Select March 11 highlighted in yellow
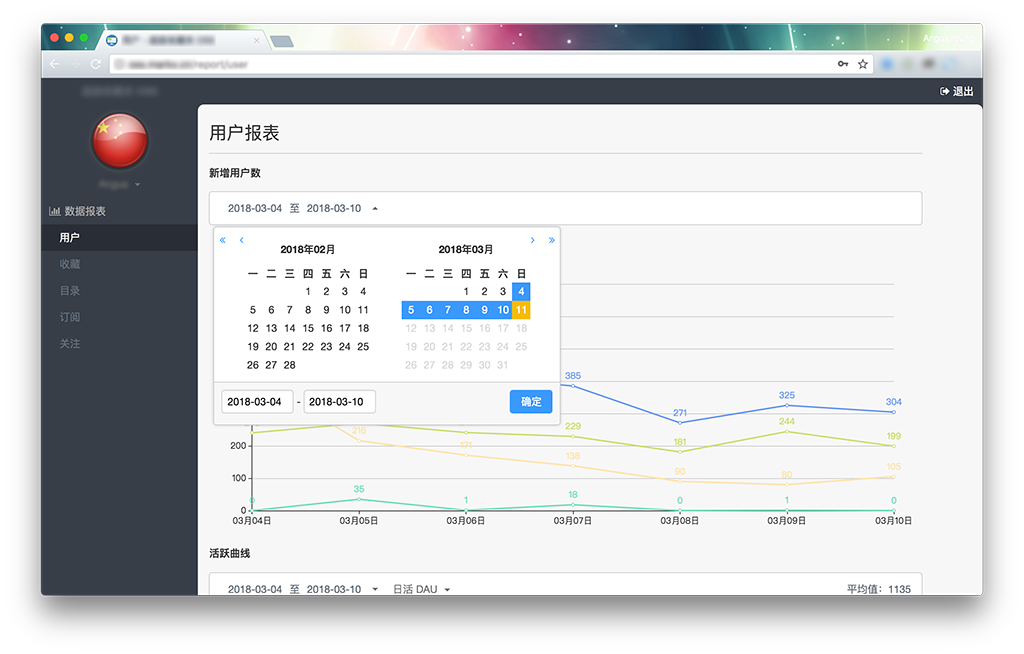Screen dimensions: 1024x654 [521, 310]
